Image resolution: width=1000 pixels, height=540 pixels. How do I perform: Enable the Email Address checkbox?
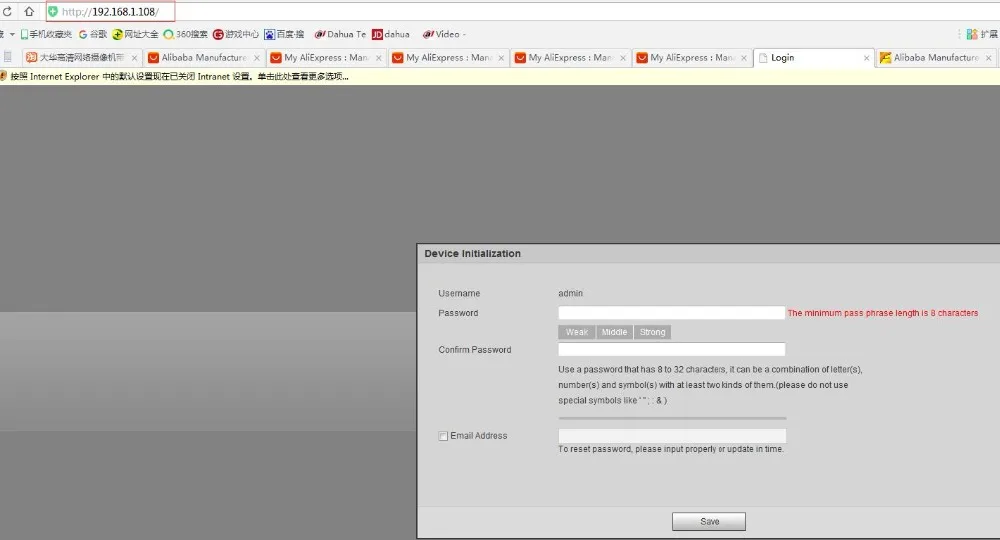(x=443, y=436)
